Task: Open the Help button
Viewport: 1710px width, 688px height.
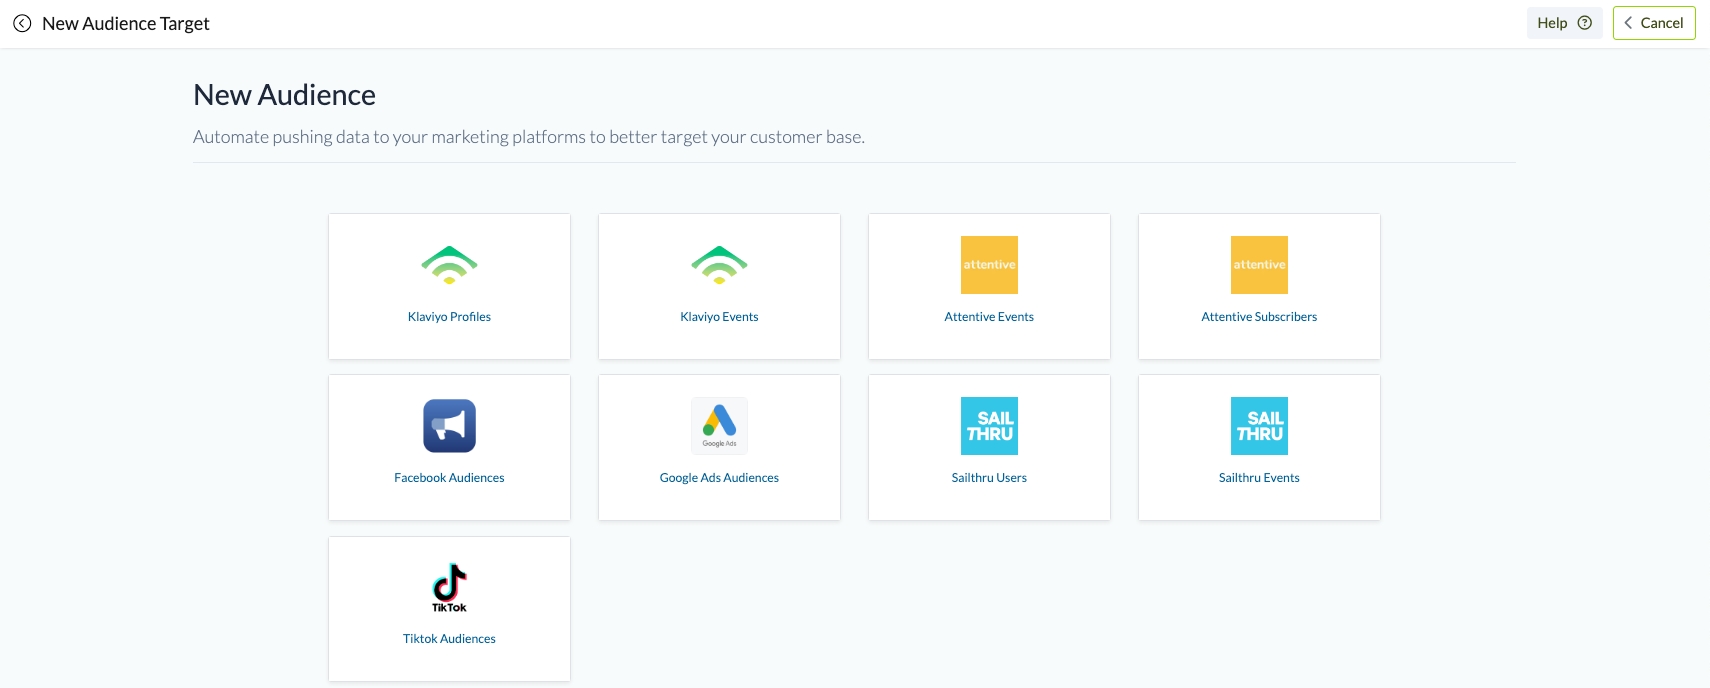Action: click(1563, 23)
